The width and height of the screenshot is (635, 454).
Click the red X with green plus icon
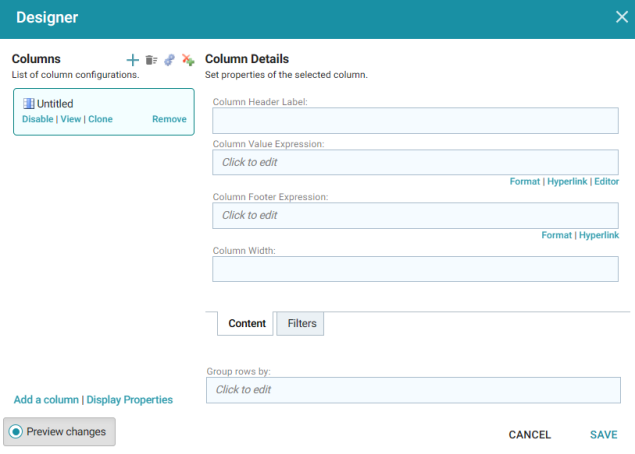tap(188, 60)
